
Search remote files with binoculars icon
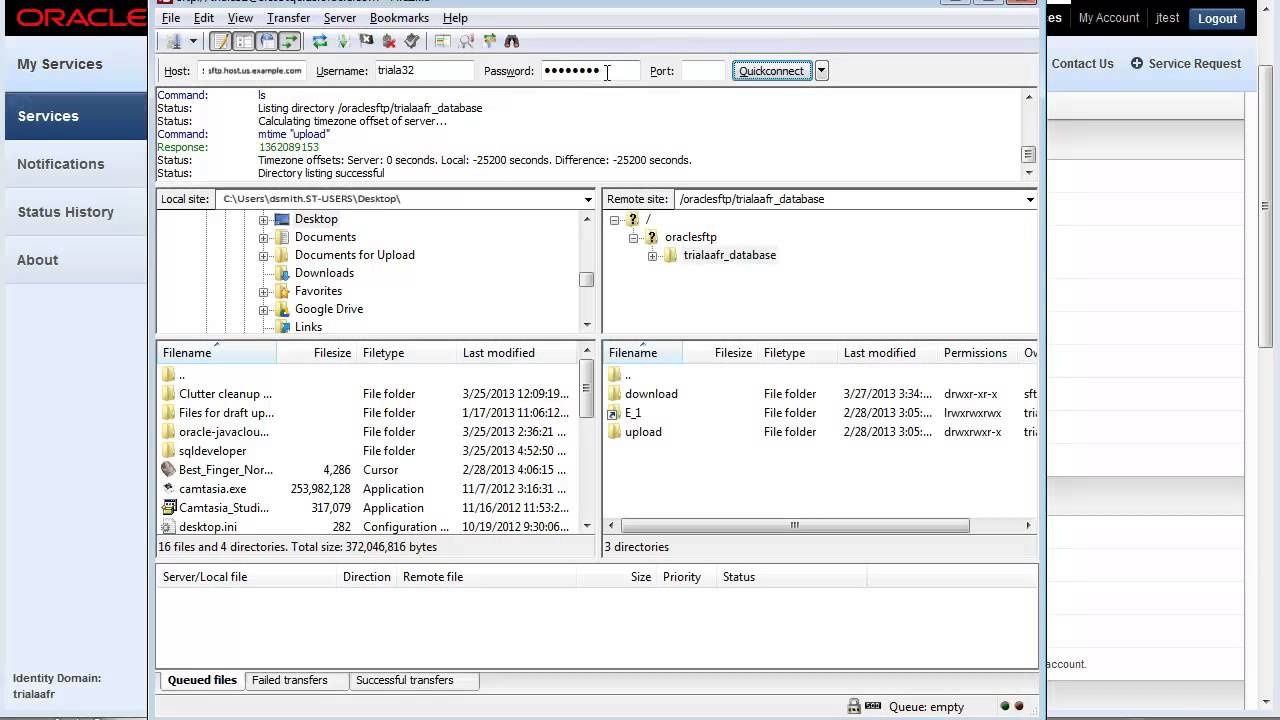(x=512, y=41)
